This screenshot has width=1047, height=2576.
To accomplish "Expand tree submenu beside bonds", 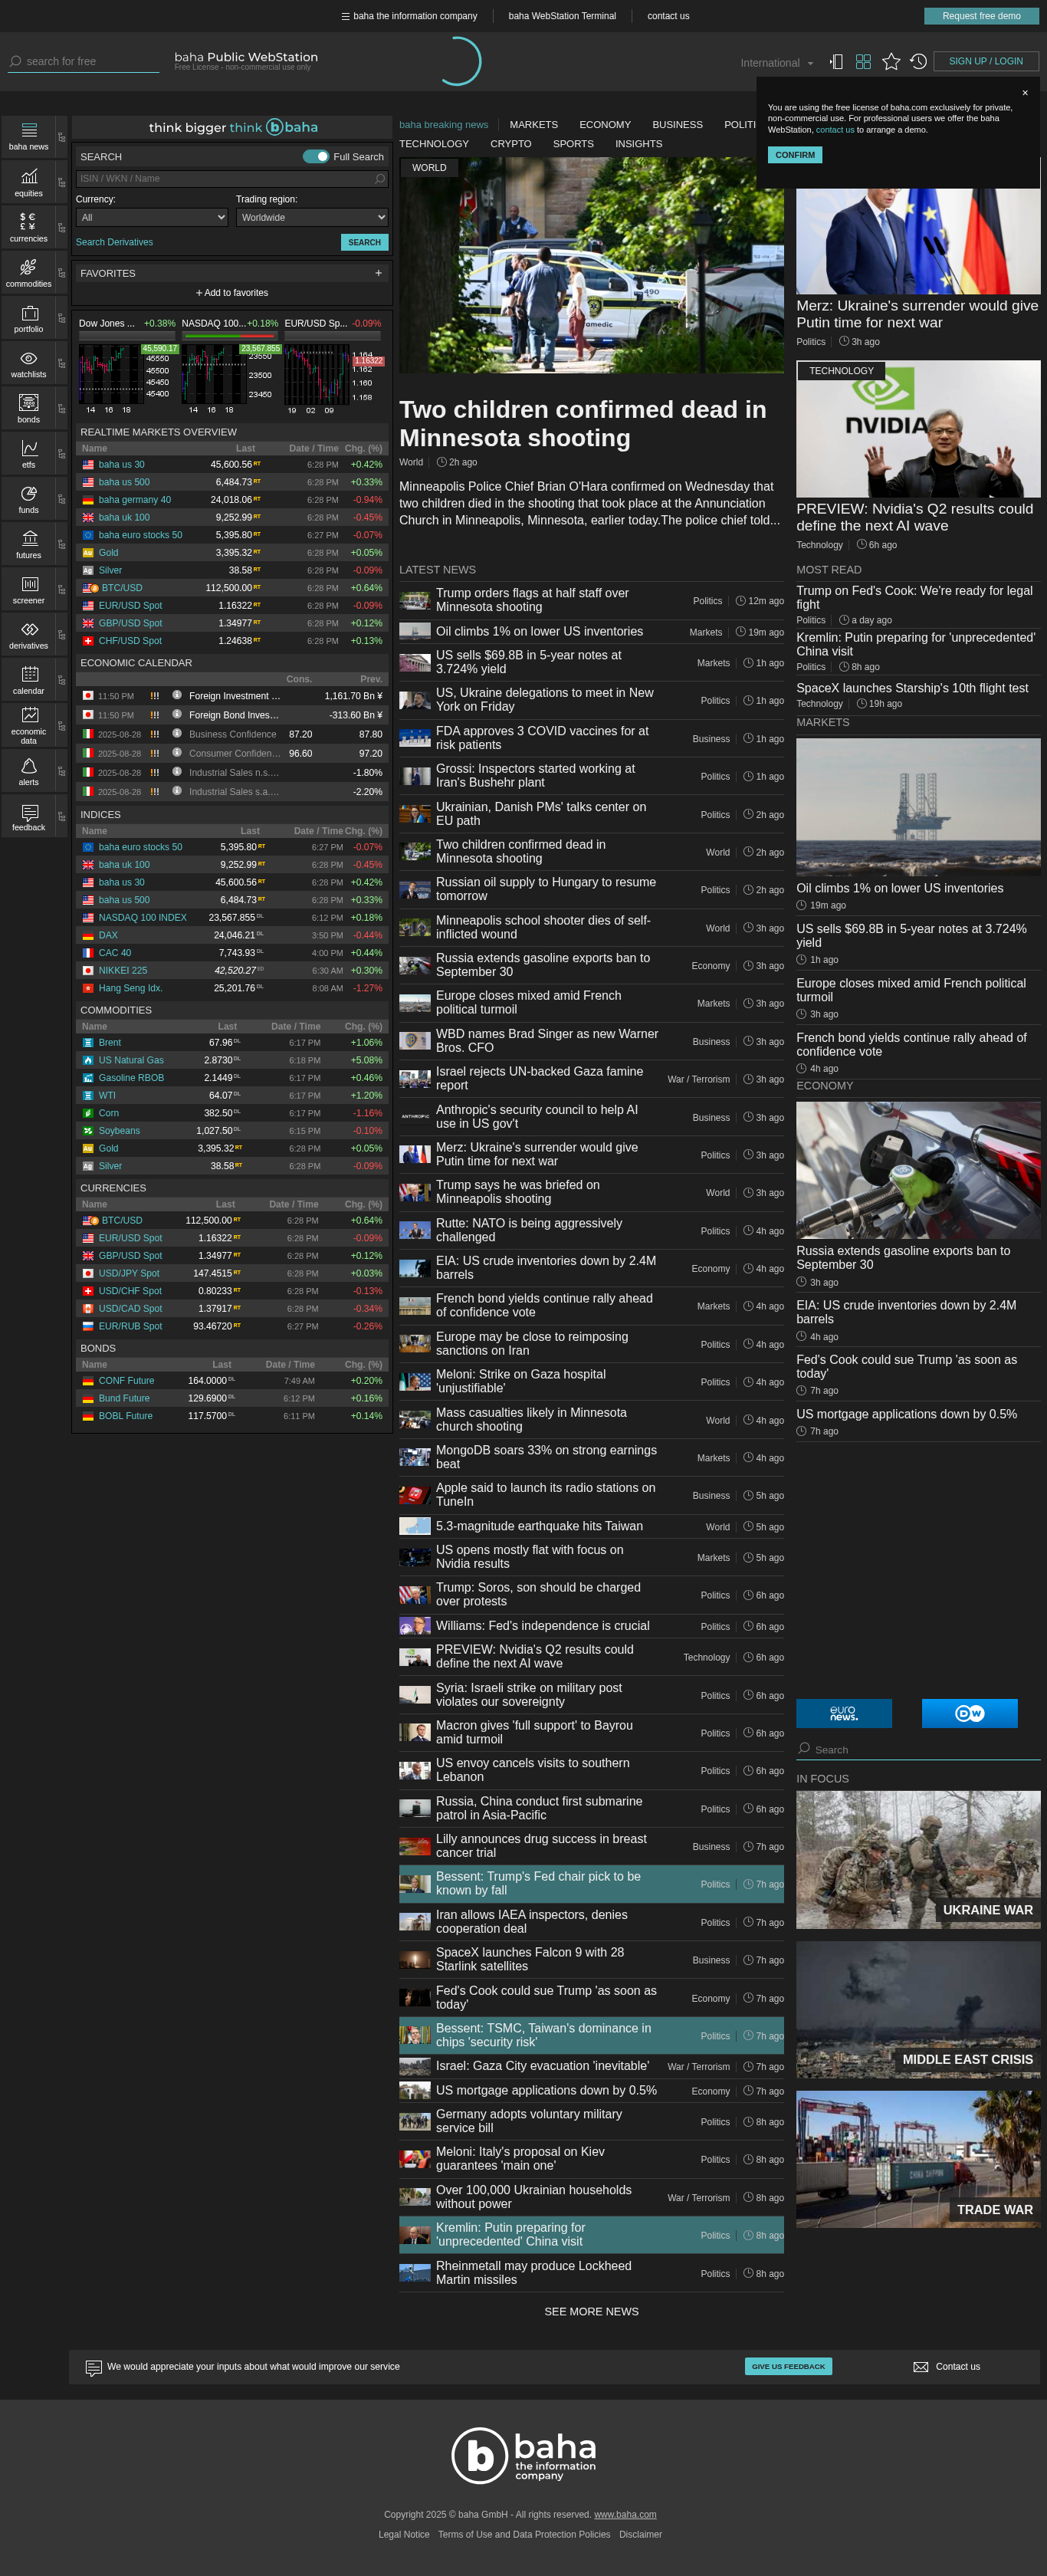I will tap(61, 408).
